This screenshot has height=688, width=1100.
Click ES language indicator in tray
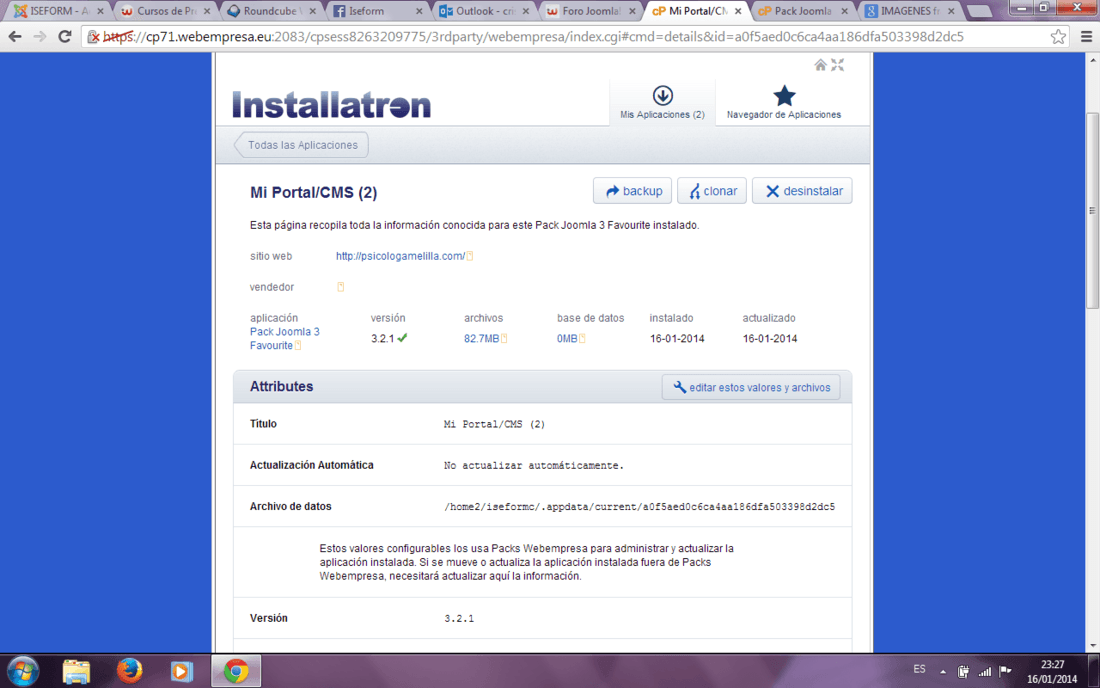click(x=919, y=669)
